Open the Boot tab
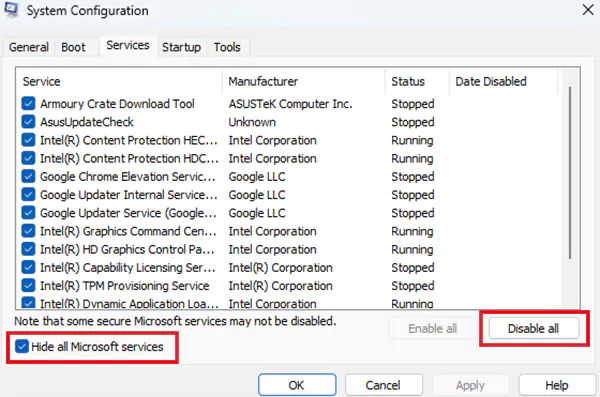The image size is (600, 397). point(73,47)
